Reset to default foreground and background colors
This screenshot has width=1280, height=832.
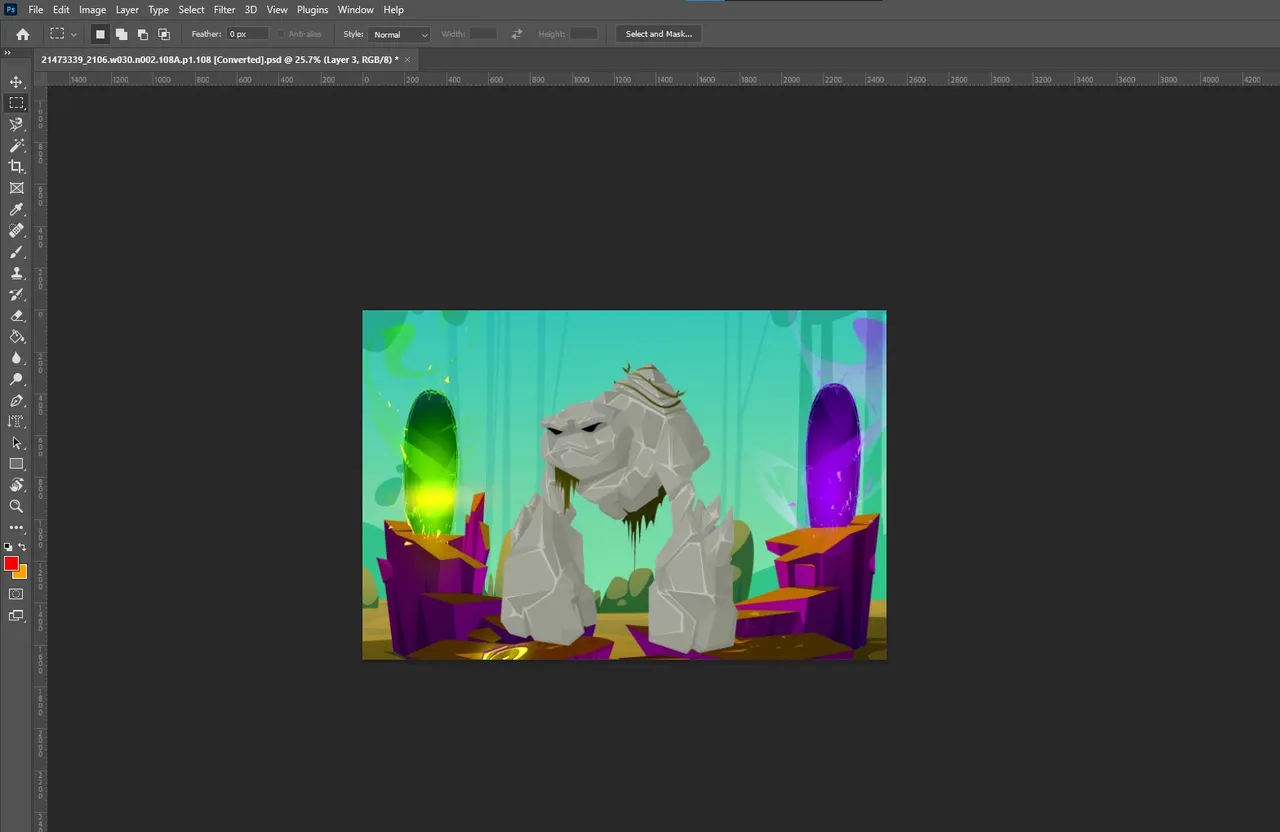coord(8,548)
